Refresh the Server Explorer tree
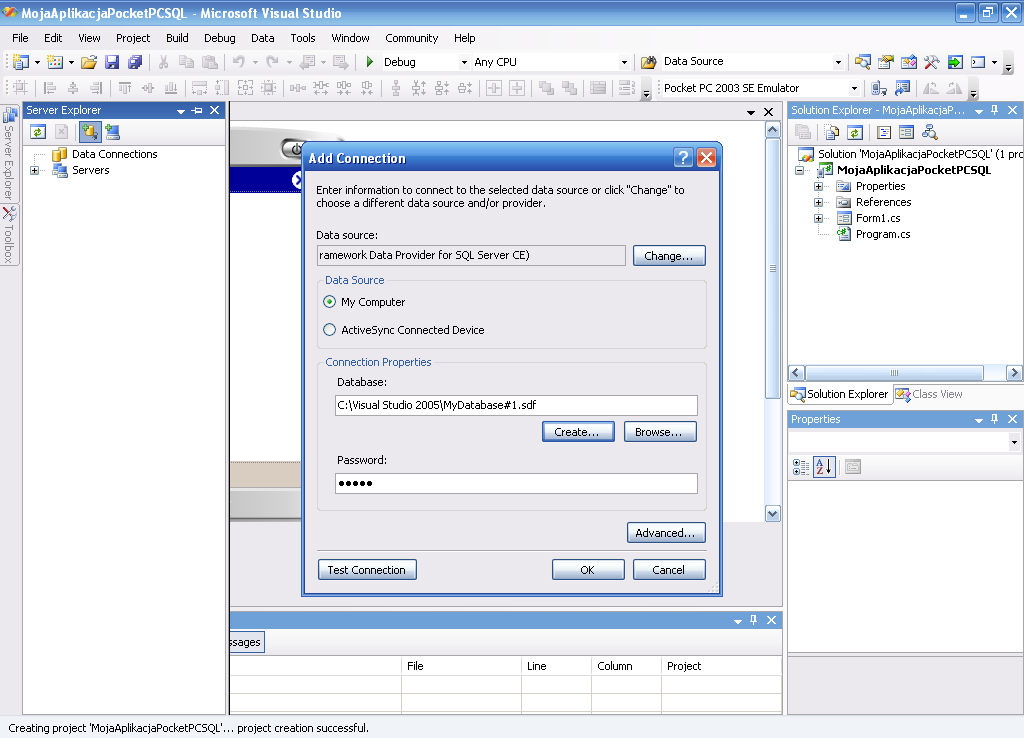Viewport: 1024px width, 738px height. point(38,132)
